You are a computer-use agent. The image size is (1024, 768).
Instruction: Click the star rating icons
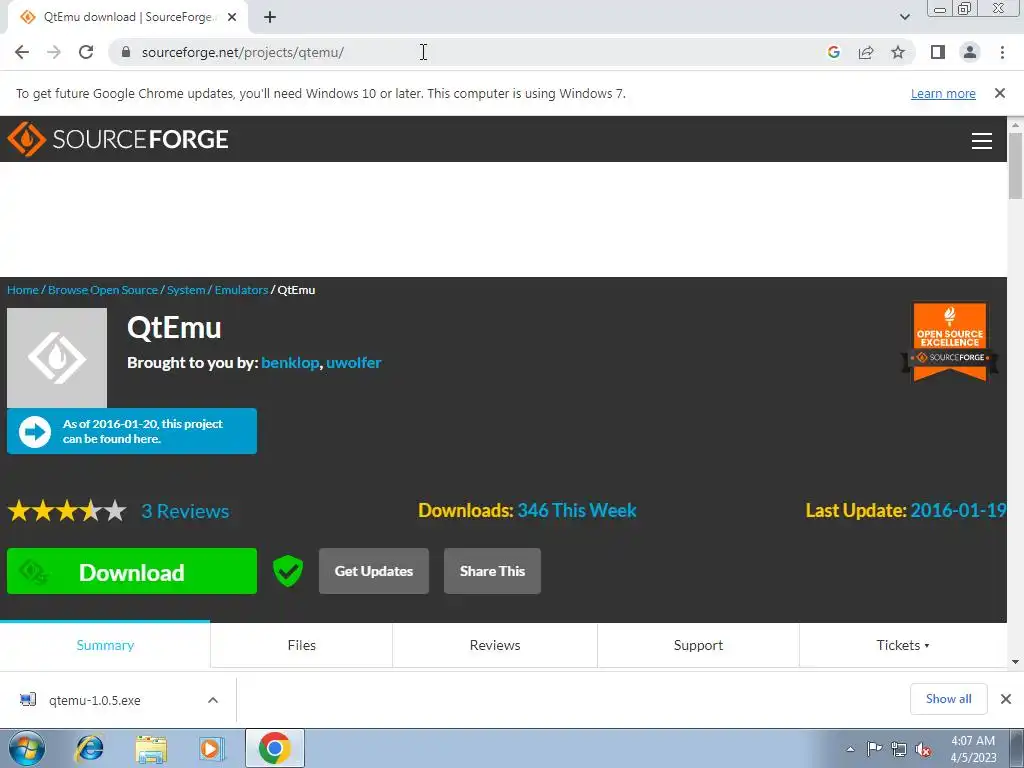(67, 511)
